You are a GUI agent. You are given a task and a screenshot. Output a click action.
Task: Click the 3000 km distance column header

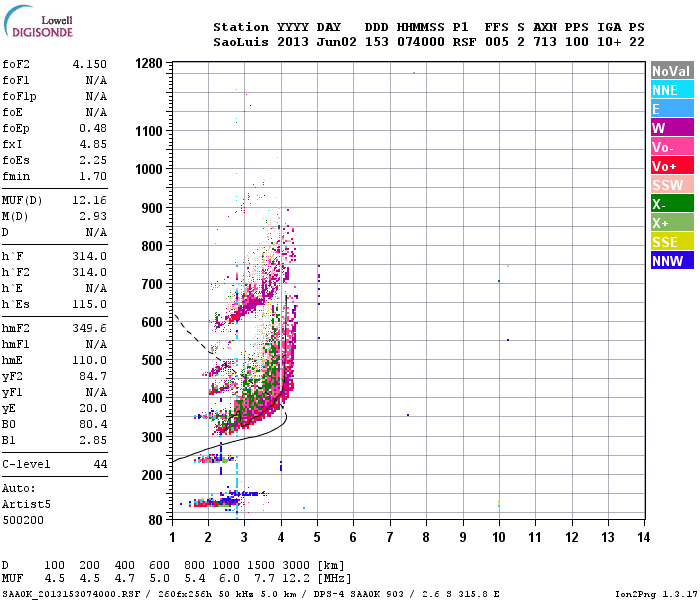click(296, 565)
